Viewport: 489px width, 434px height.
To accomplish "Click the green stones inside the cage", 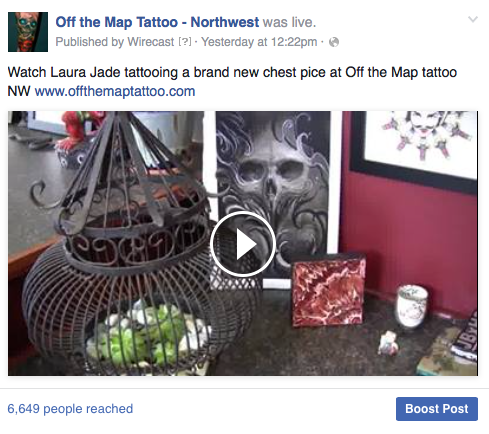I will click(x=147, y=337).
